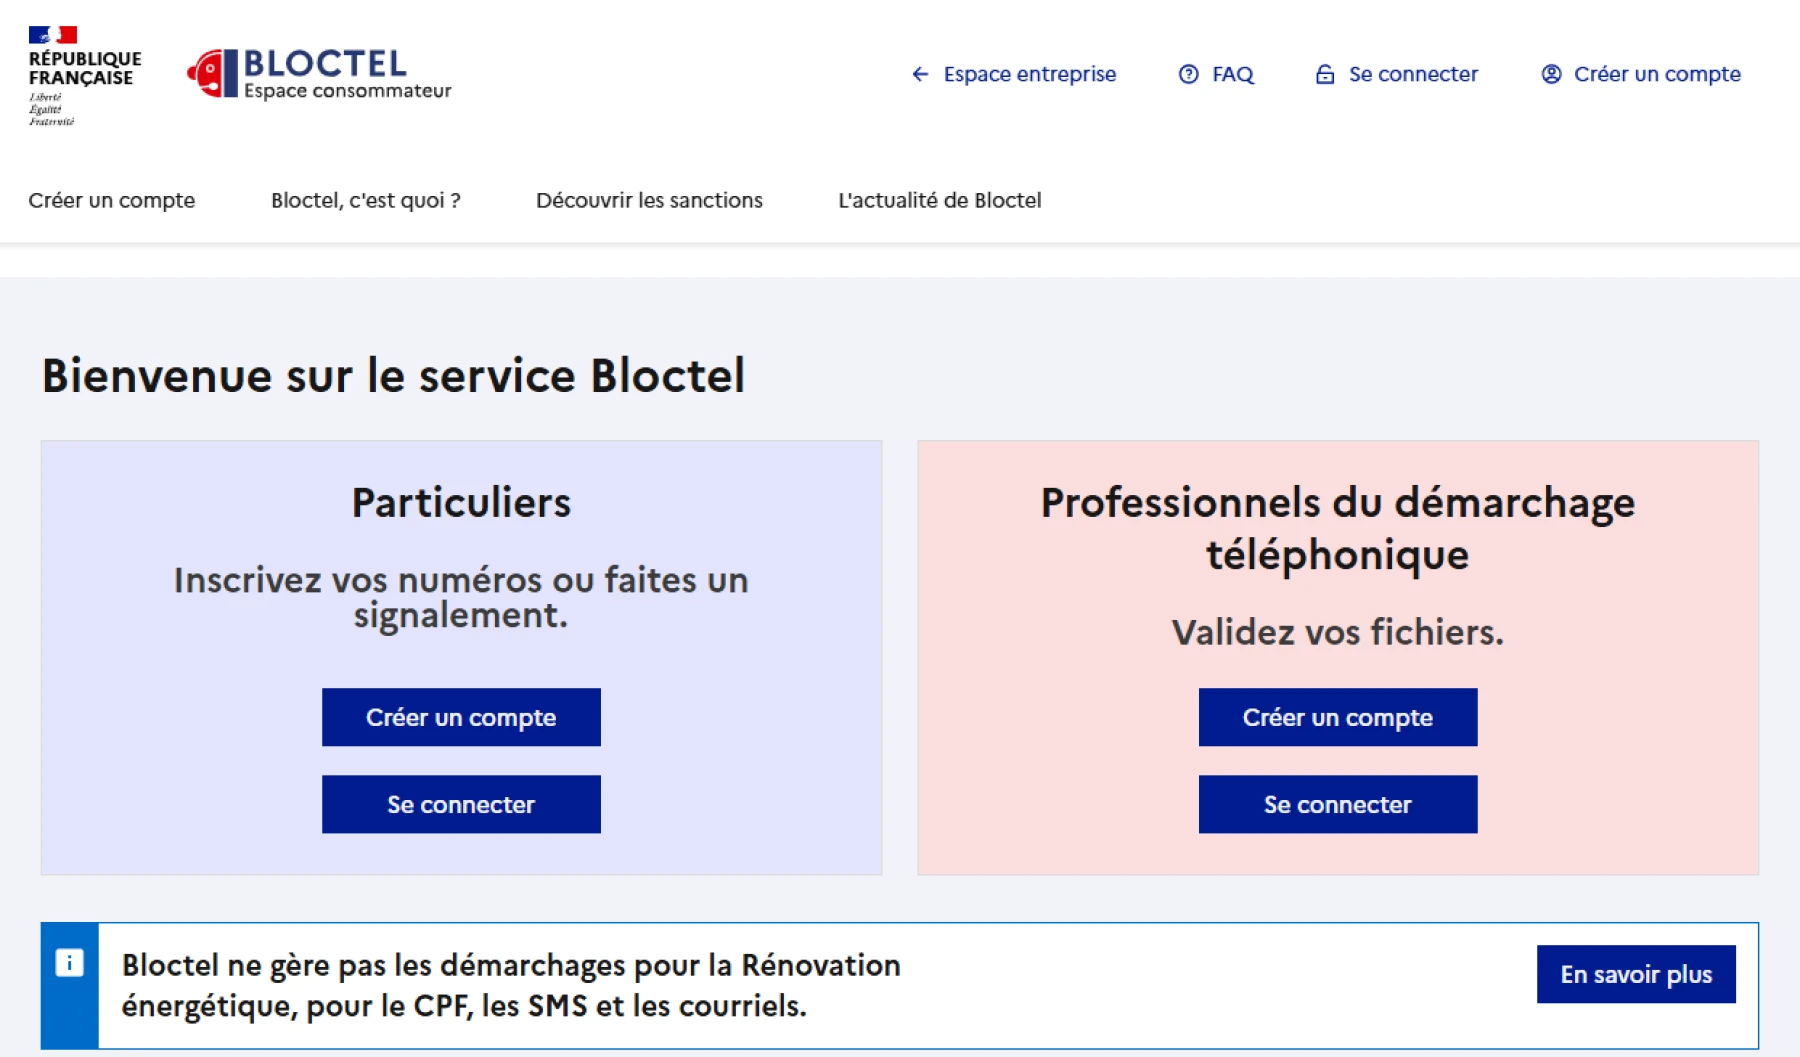Screen dimensions: 1800x1057
Task: Click the account icon beside Créer un compte
Action: click(x=1551, y=74)
